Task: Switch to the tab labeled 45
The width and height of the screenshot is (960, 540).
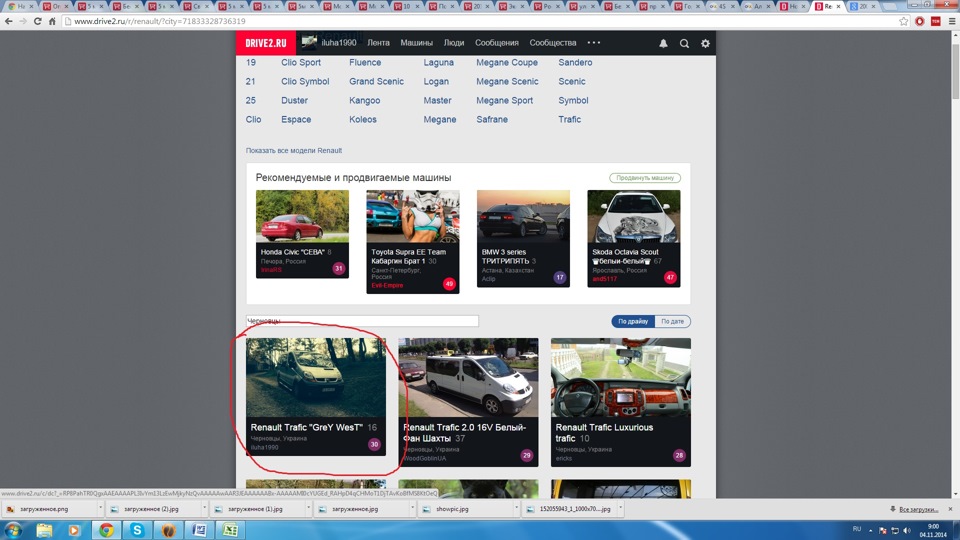Action: tap(721, 6)
